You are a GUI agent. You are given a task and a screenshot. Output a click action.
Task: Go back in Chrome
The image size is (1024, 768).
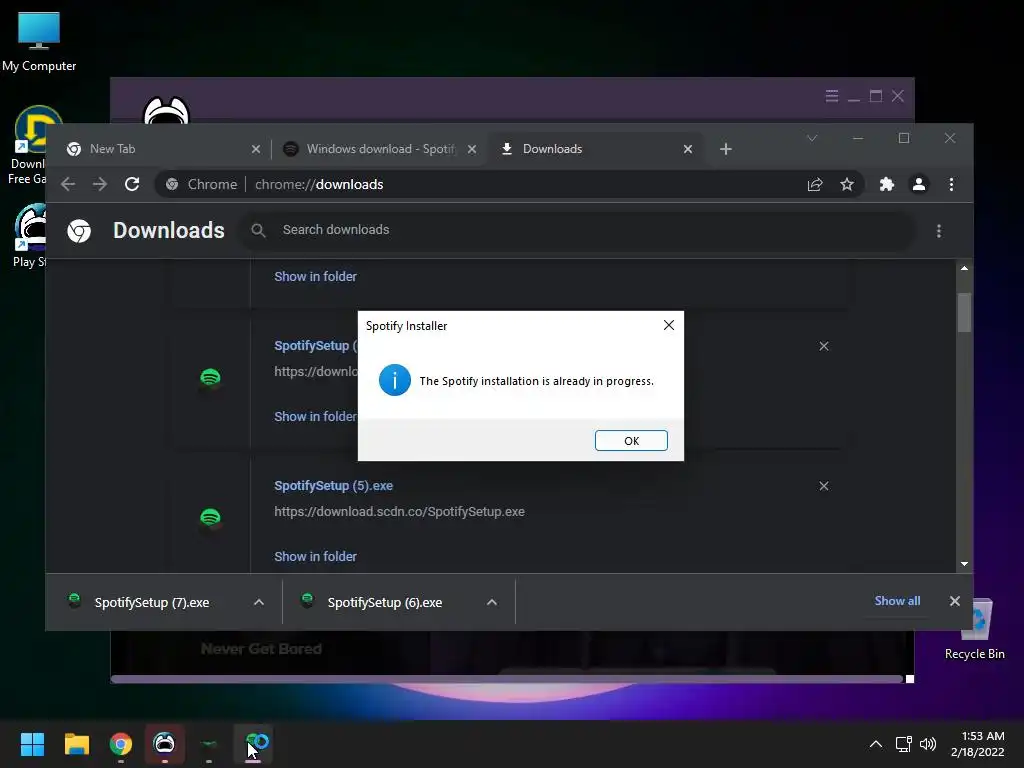click(x=68, y=184)
